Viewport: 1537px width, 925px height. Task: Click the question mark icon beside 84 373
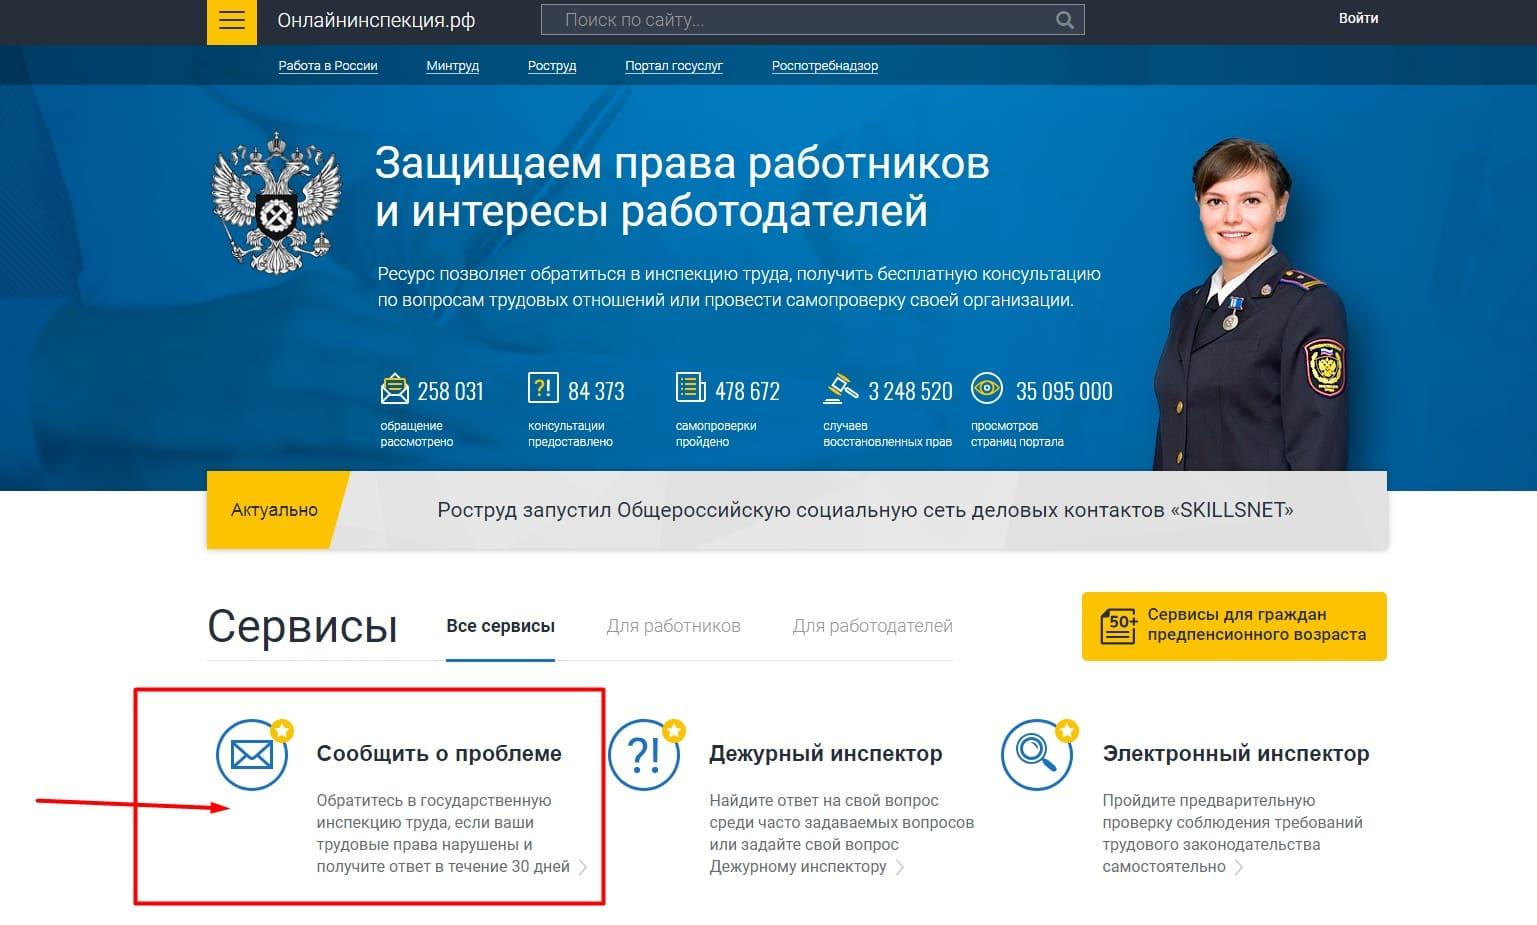pos(543,387)
